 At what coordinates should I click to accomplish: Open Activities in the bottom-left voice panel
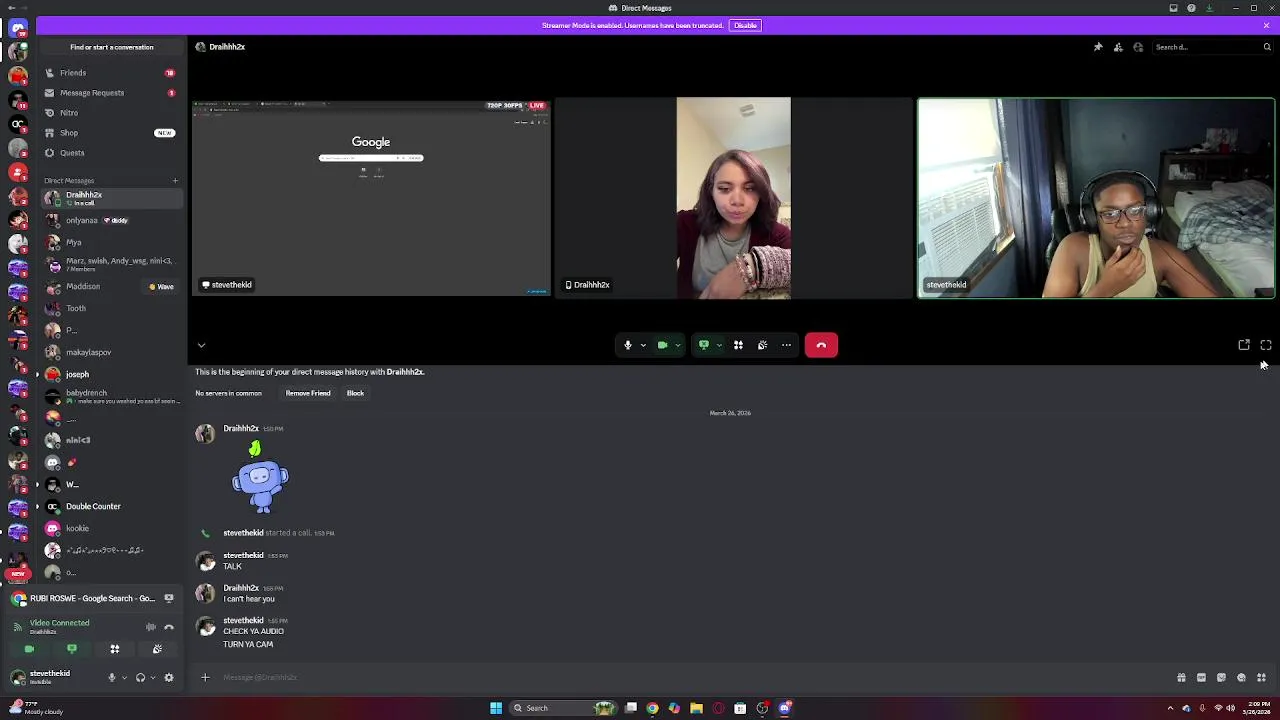click(x=115, y=649)
